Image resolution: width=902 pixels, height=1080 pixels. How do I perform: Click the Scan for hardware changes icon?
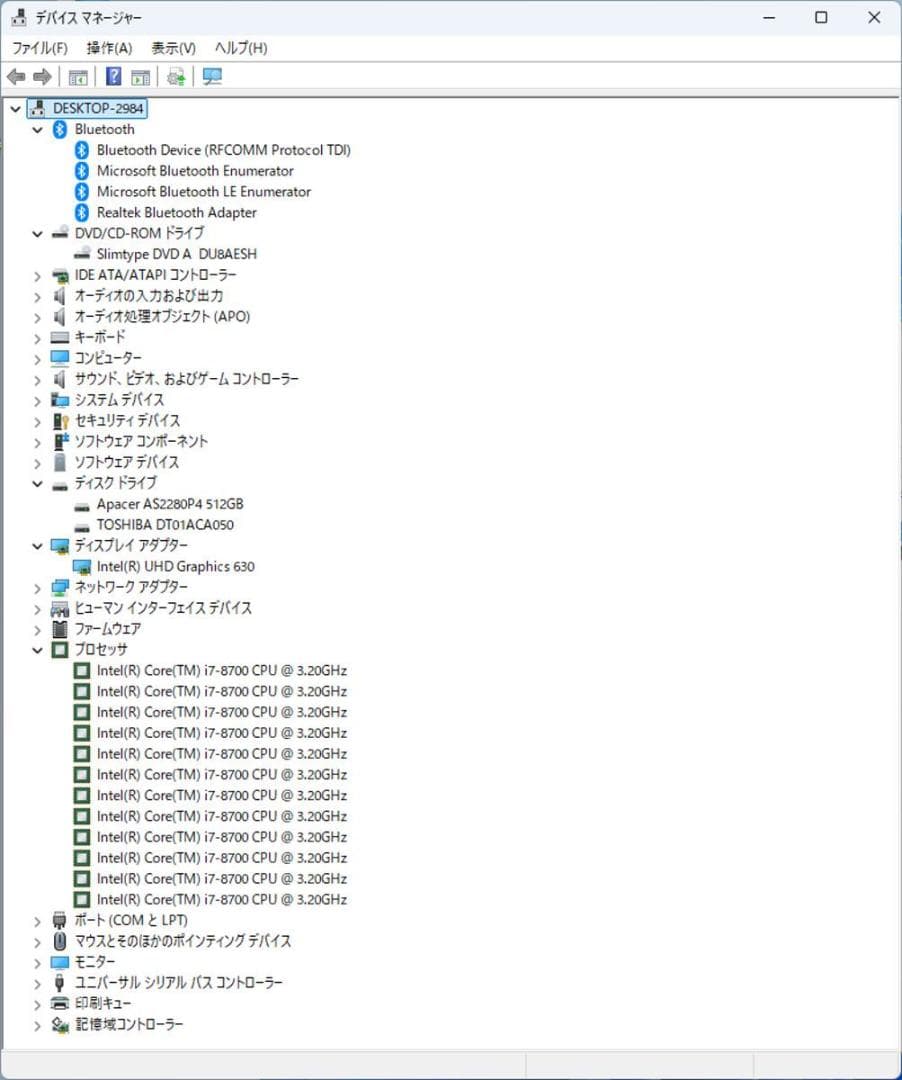pyautogui.click(x=176, y=77)
